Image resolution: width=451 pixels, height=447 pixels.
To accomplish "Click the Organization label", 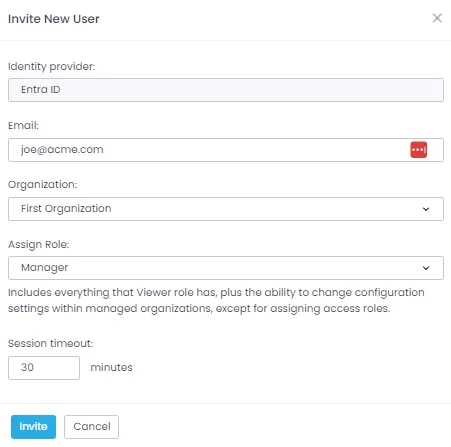I will [43, 185].
